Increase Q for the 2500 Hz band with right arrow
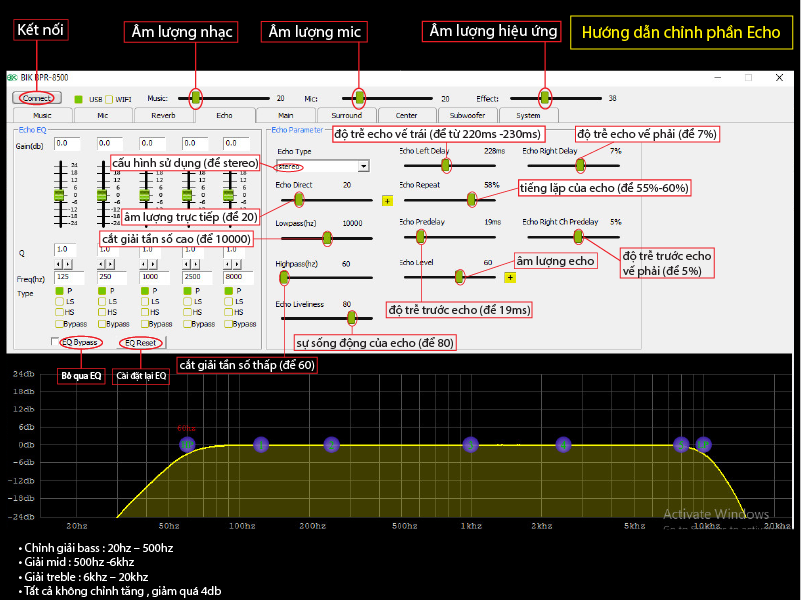The width and height of the screenshot is (801, 600). click(x=195, y=264)
